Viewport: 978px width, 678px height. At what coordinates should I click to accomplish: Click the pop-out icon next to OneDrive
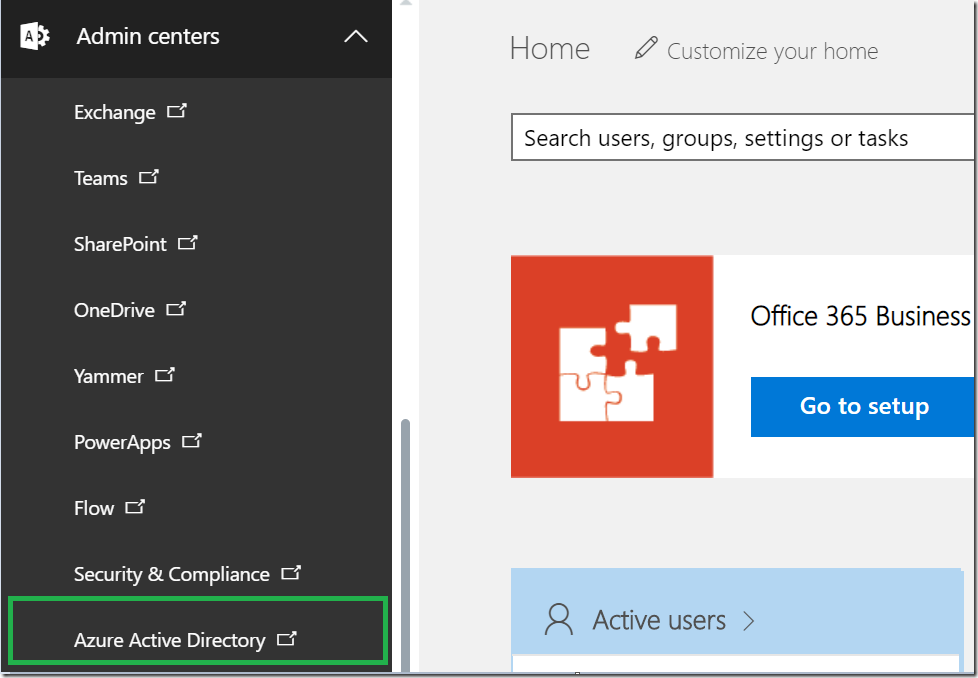coord(177,309)
